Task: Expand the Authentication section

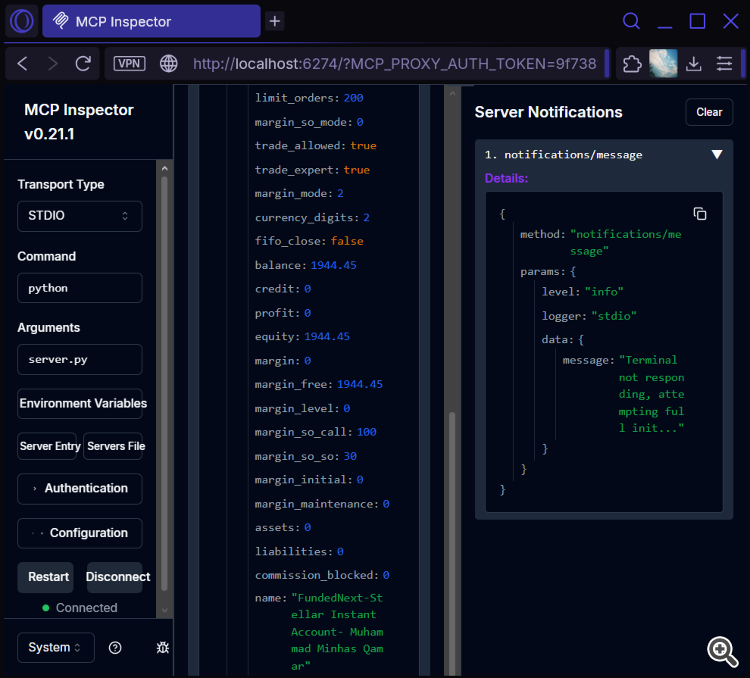Action: (x=79, y=489)
